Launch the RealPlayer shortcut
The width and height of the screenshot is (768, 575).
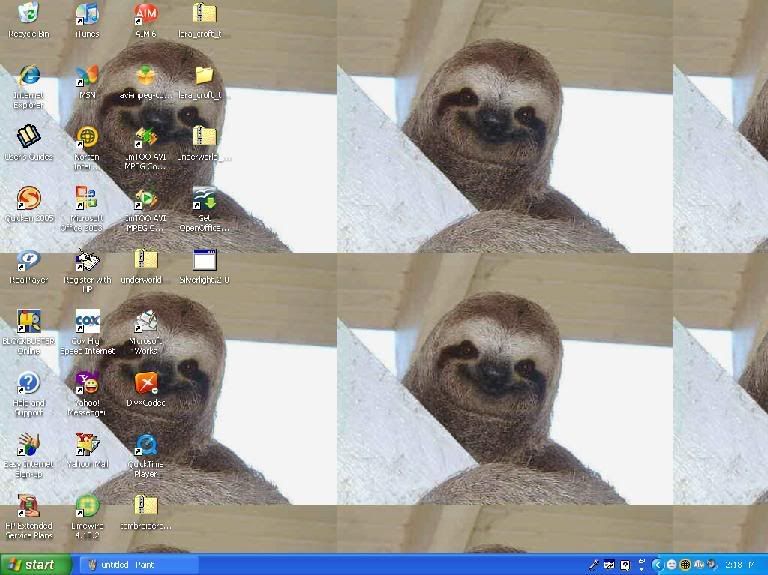pos(29,261)
